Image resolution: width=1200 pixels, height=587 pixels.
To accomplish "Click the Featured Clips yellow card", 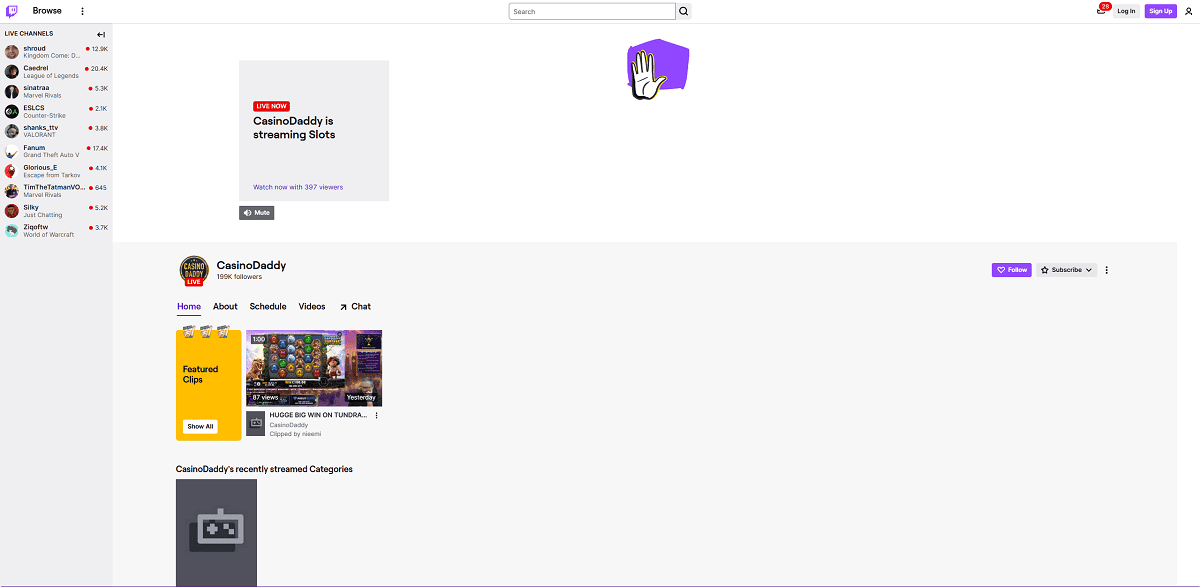I will (x=208, y=385).
